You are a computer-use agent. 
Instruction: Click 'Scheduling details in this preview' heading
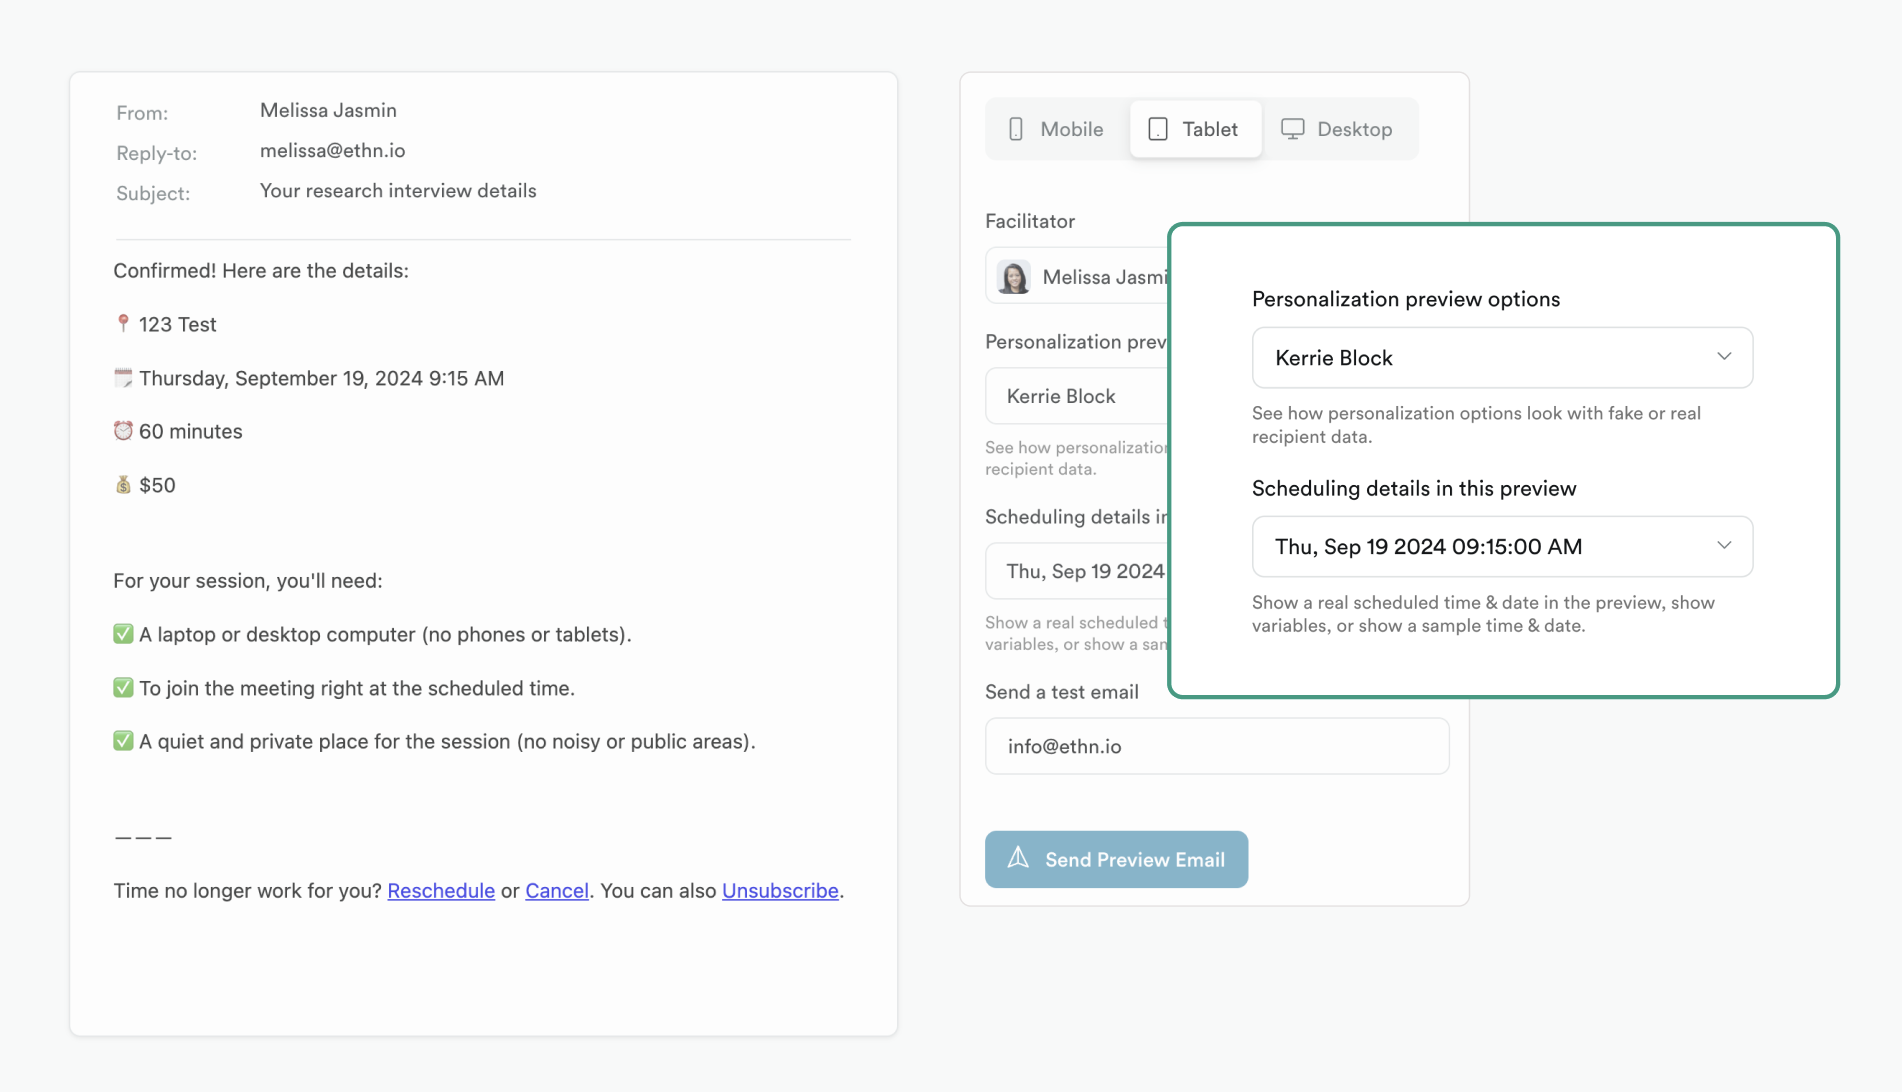[1414, 488]
